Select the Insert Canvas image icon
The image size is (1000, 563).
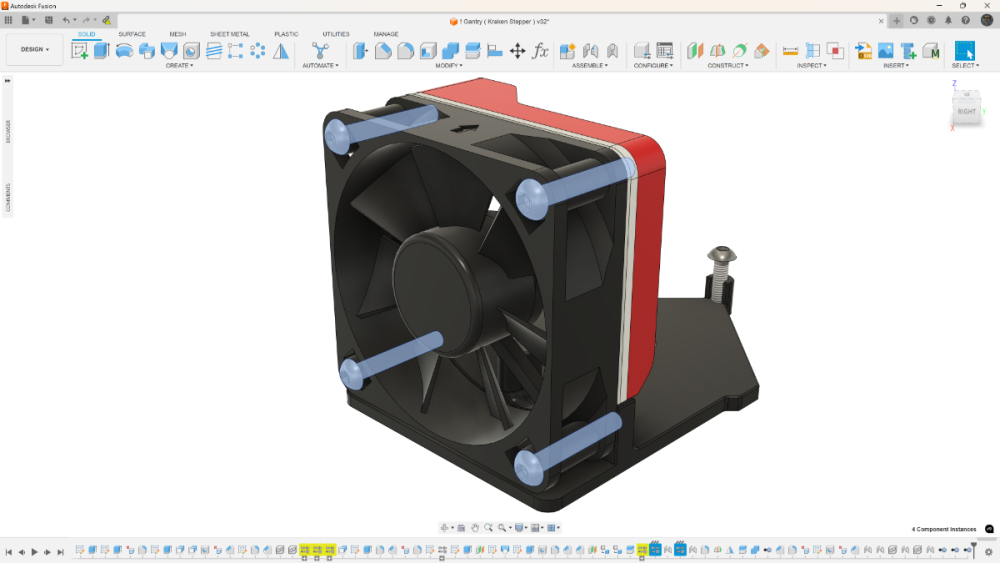pyautogui.click(x=886, y=51)
